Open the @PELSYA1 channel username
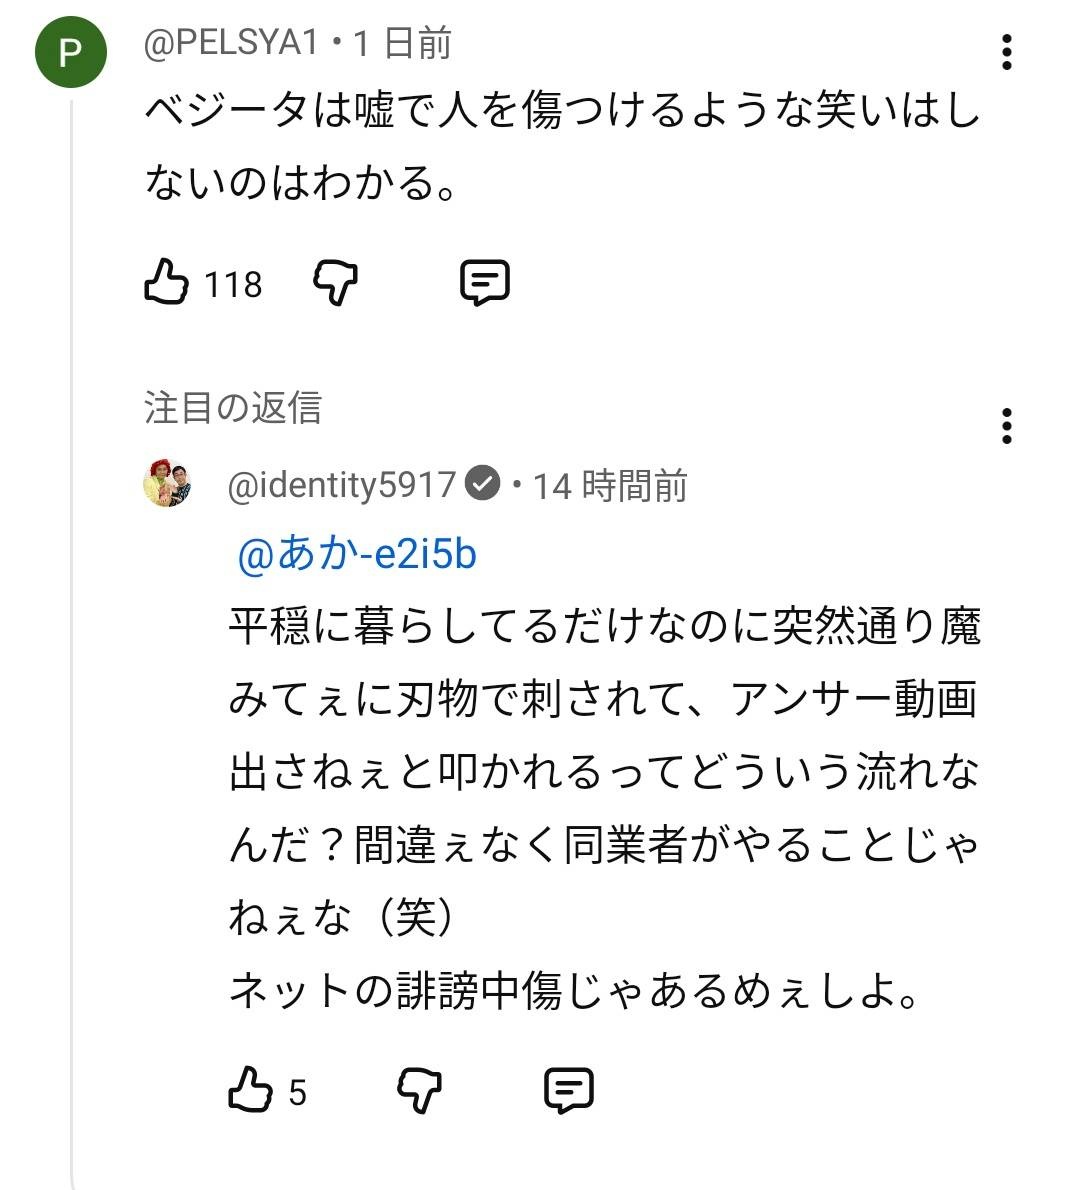This screenshot has height=1190, width=1079. [x=231, y=43]
